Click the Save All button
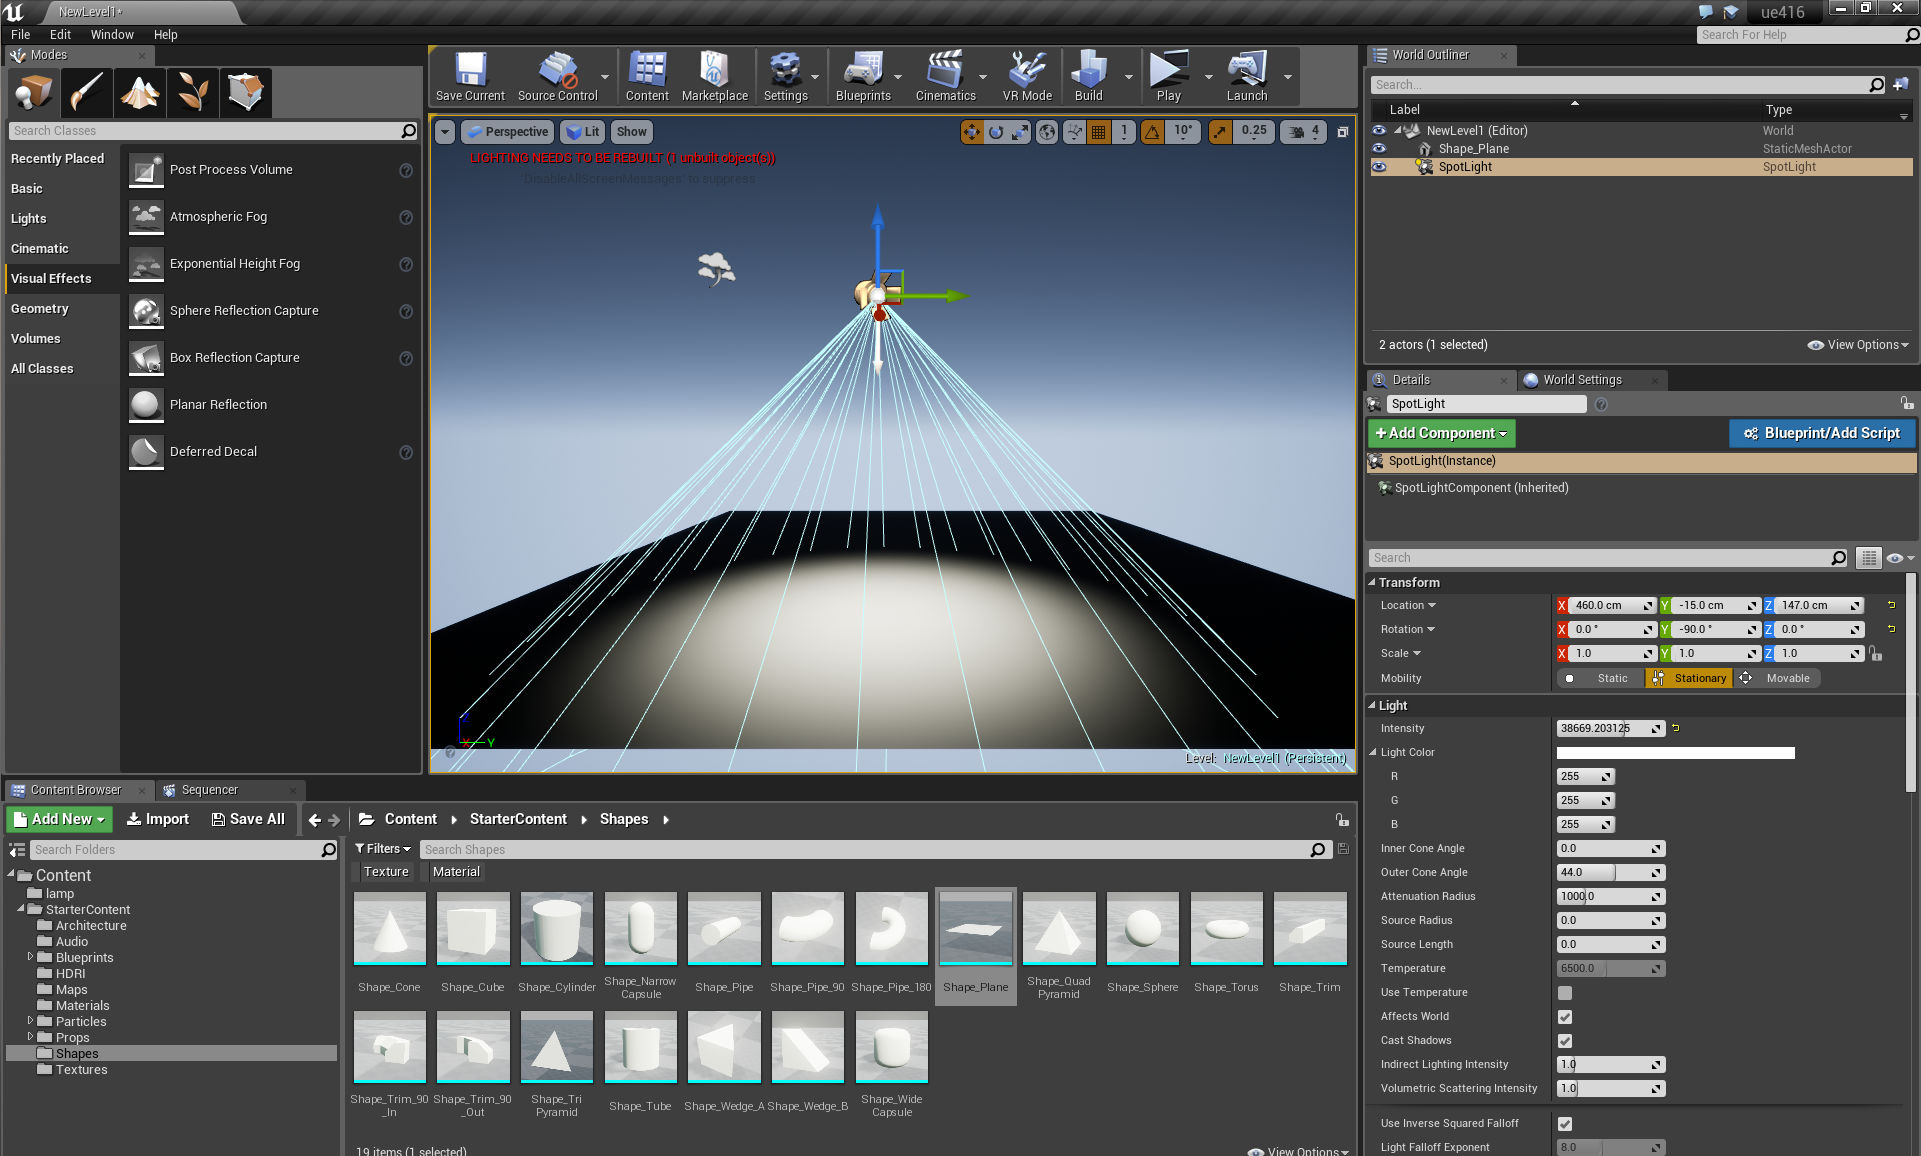 pos(248,819)
